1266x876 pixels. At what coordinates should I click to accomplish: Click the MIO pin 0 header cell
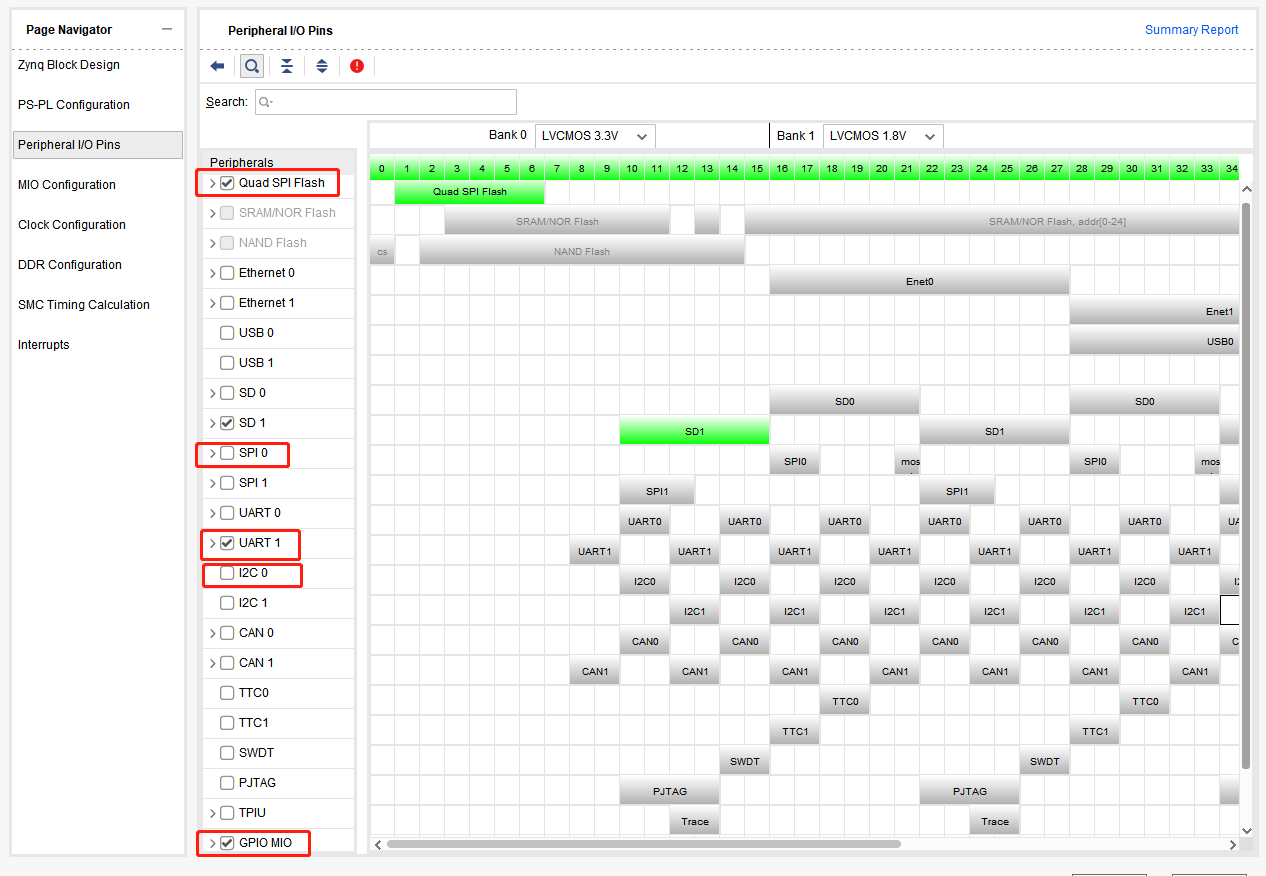[x=382, y=169]
